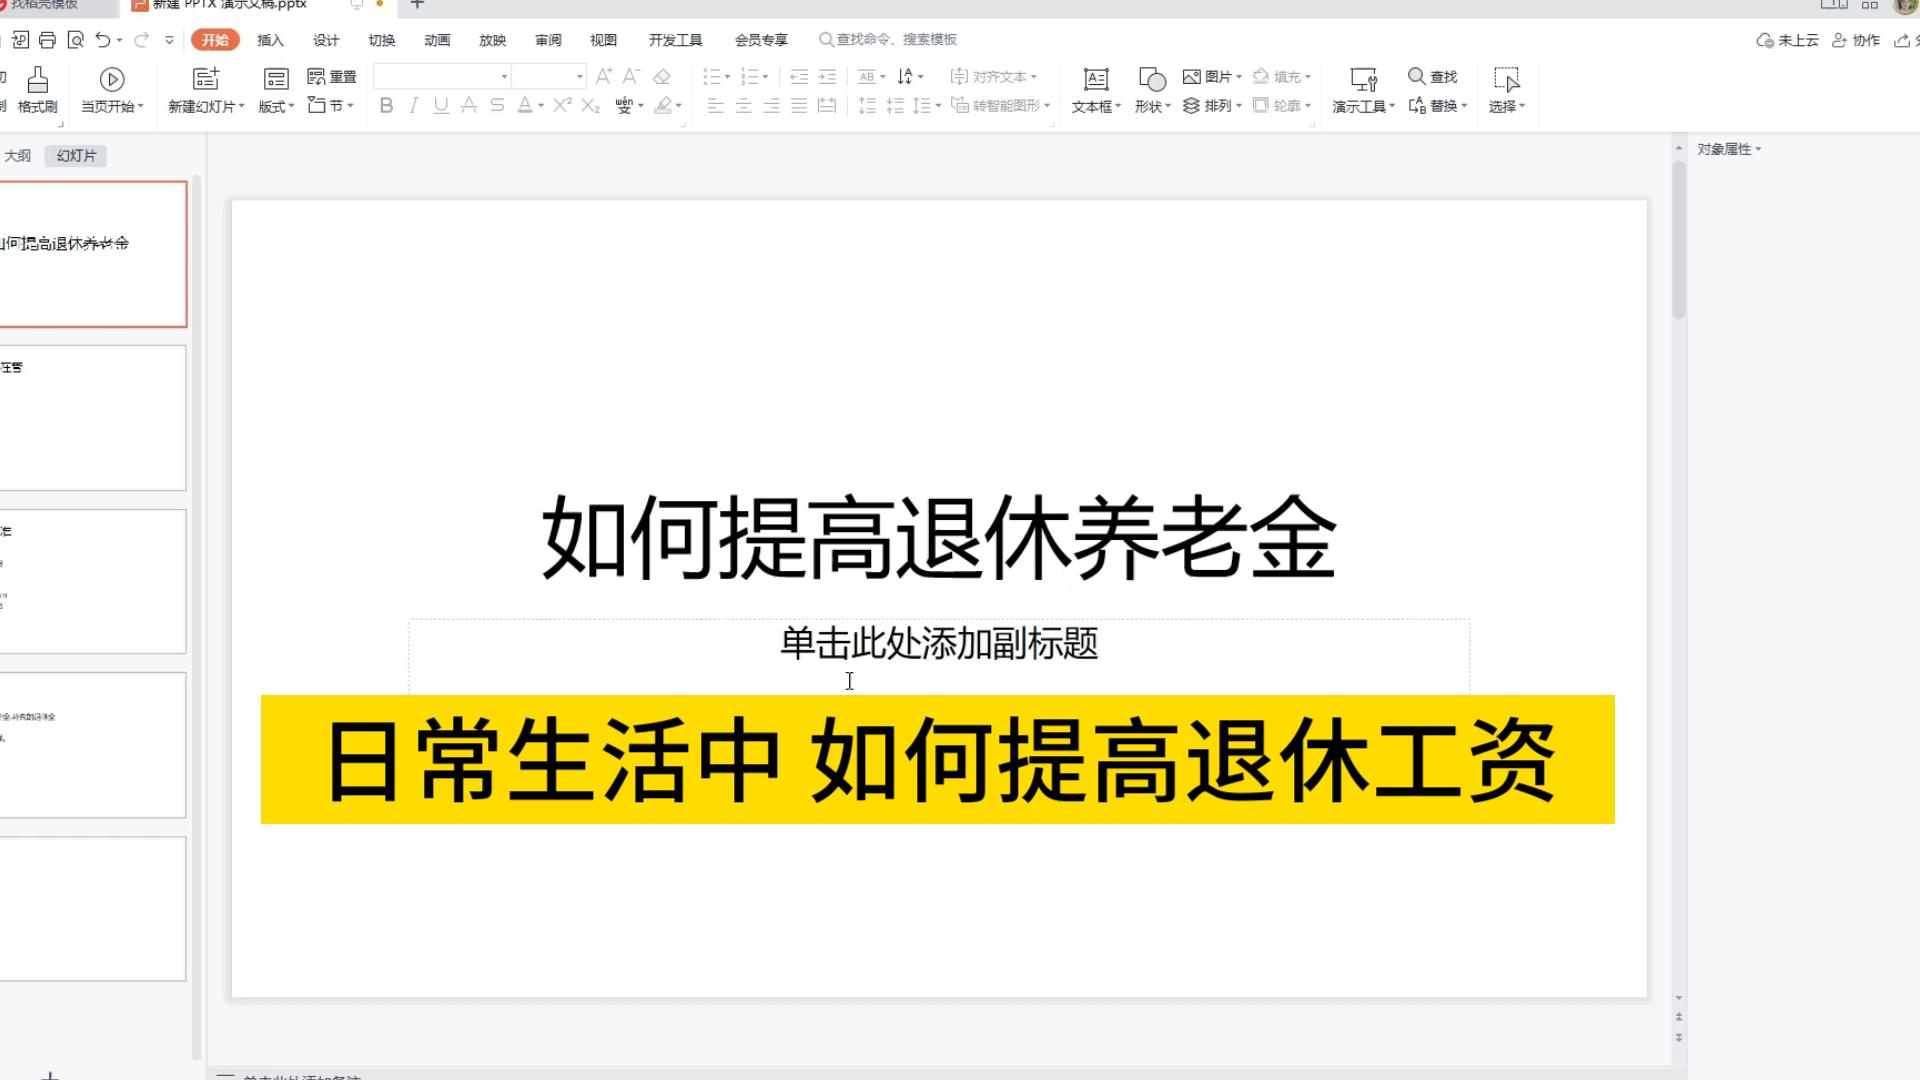Image resolution: width=1920 pixels, height=1080 pixels.
Task: Click the 未上云 cloud status button
Action: tap(1787, 41)
